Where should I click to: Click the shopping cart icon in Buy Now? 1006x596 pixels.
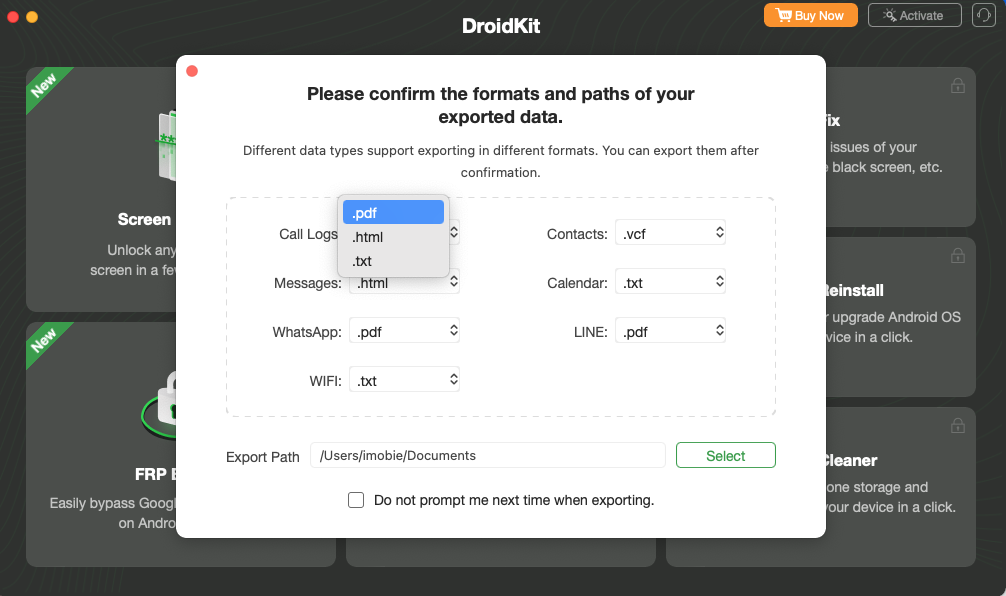tap(784, 15)
